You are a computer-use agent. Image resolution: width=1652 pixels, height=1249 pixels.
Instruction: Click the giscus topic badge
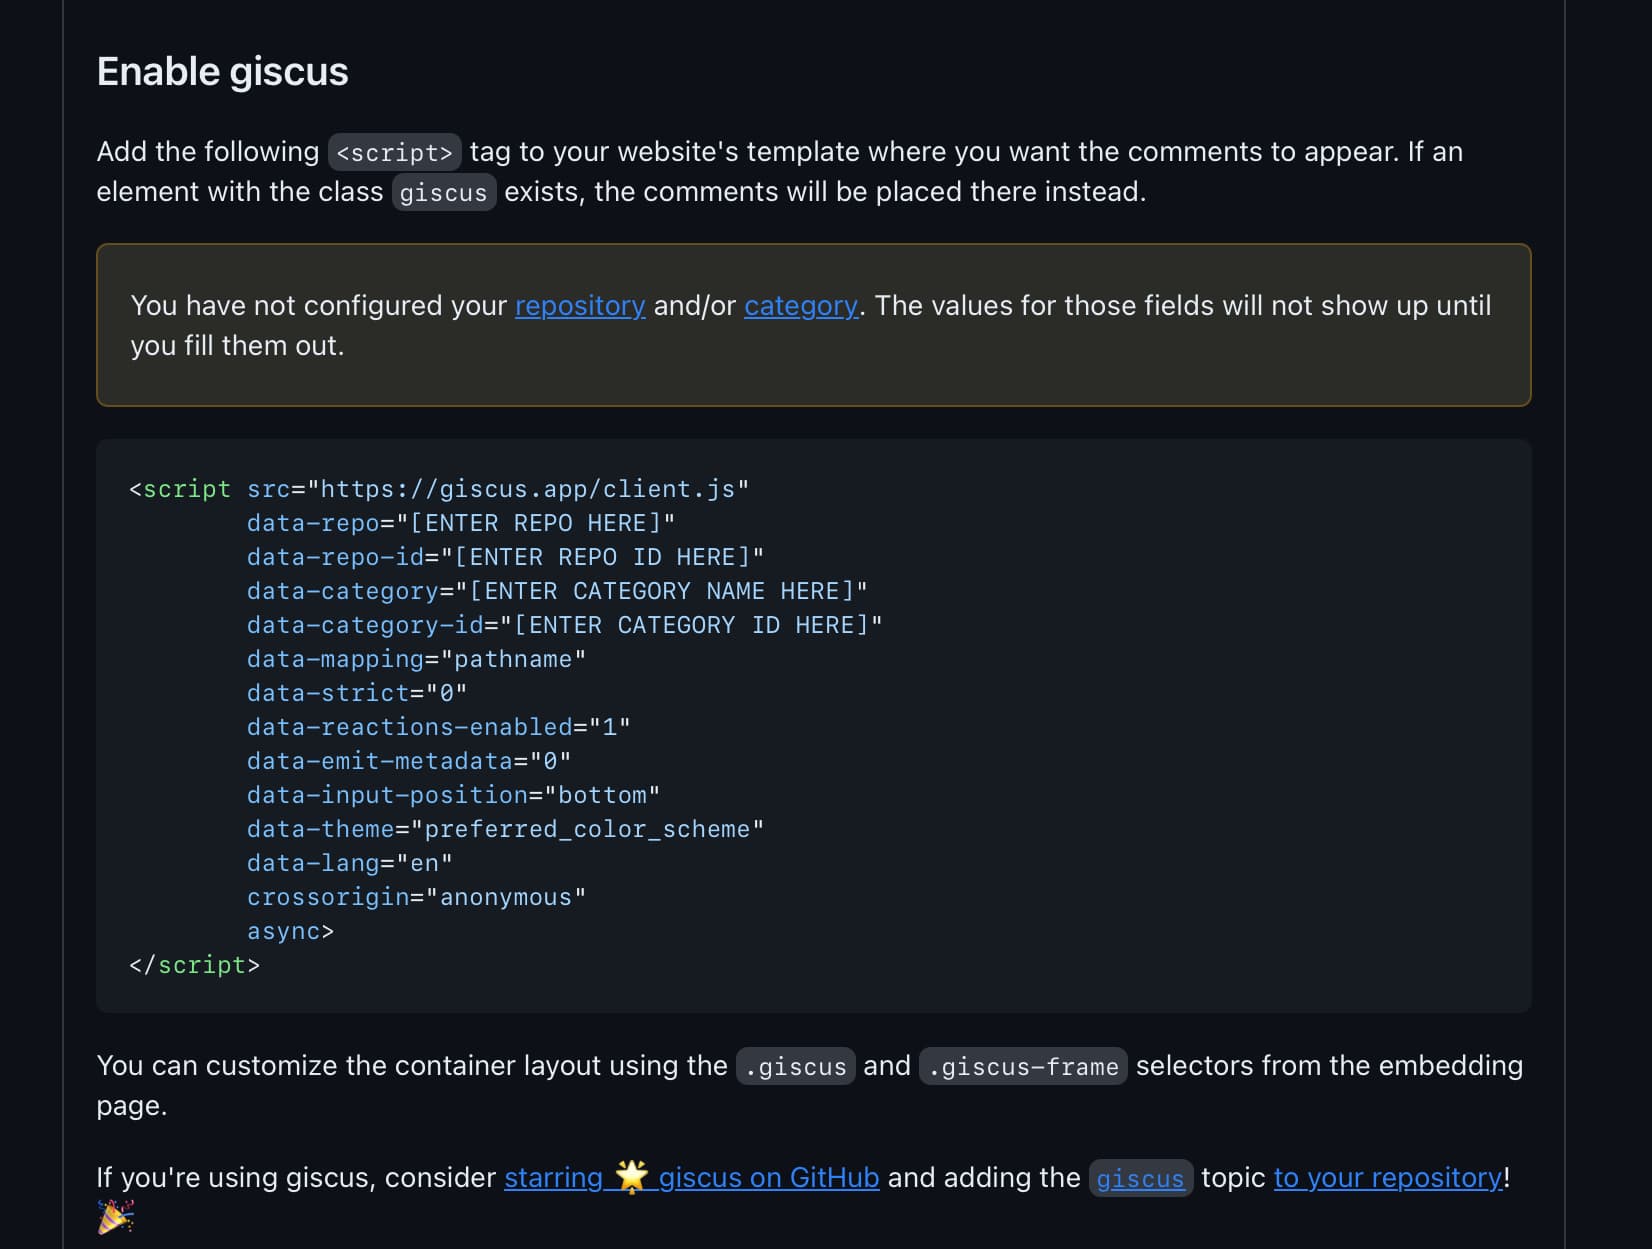1140,1179
